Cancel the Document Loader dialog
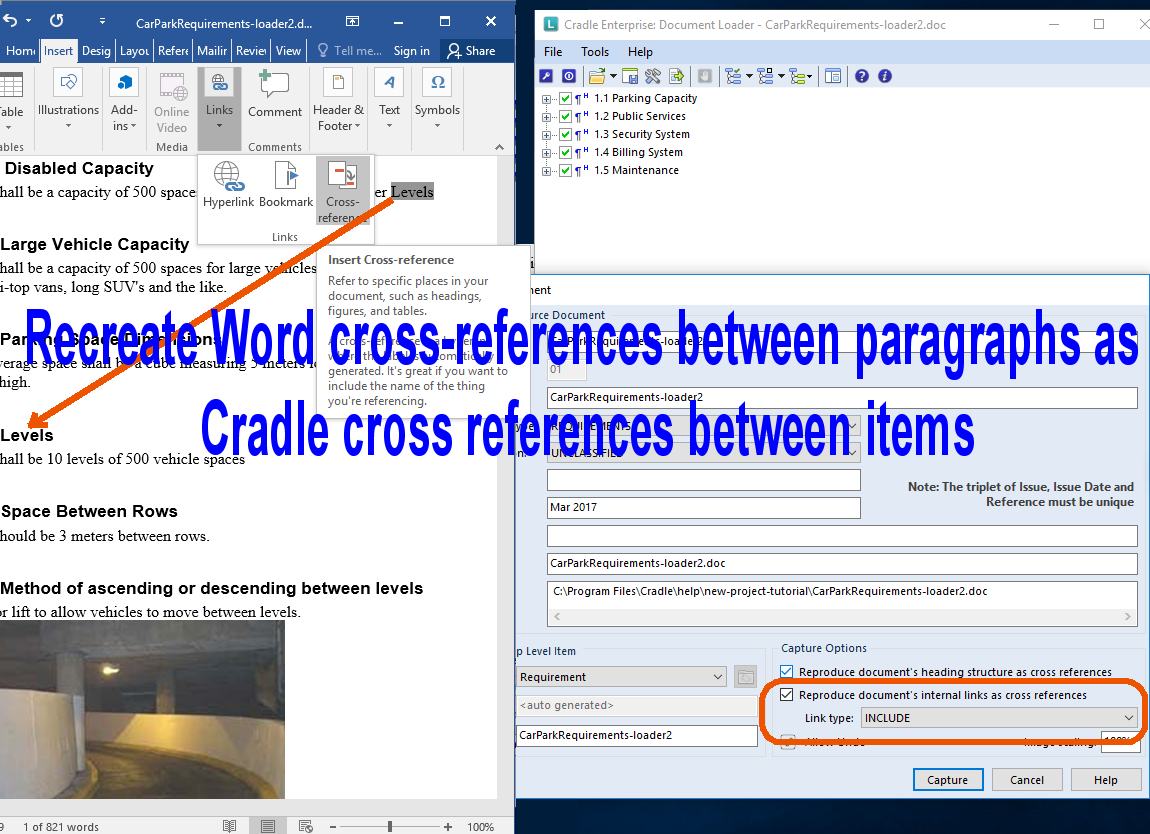This screenshot has width=1150, height=834. point(1027,779)
